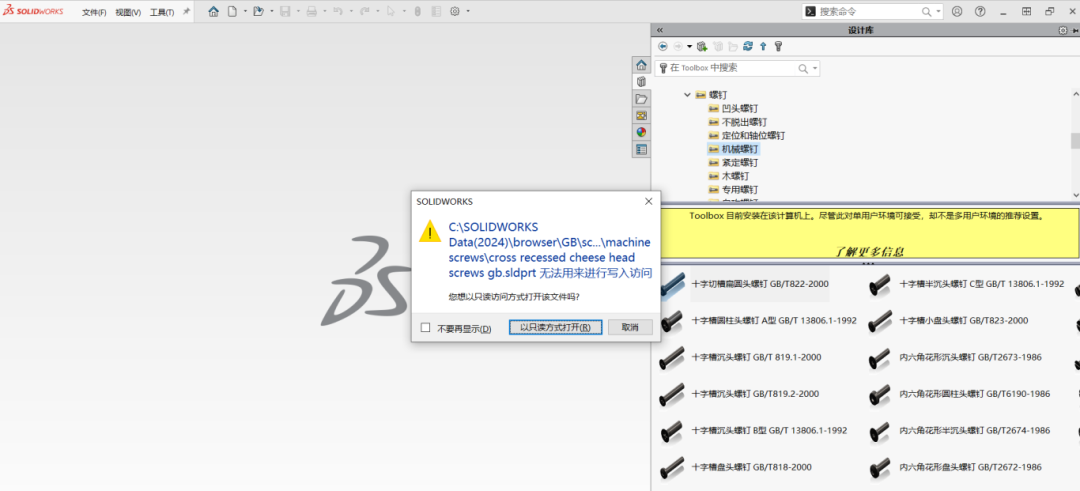The width and height of the screenshot is (1080, 491).
Task: Click Add to Library icon
Action: (702, 46)
